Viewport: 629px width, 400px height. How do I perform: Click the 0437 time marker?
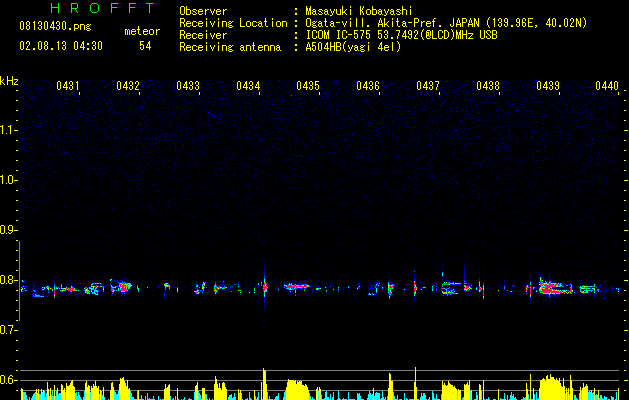click(x=428, y=85)
